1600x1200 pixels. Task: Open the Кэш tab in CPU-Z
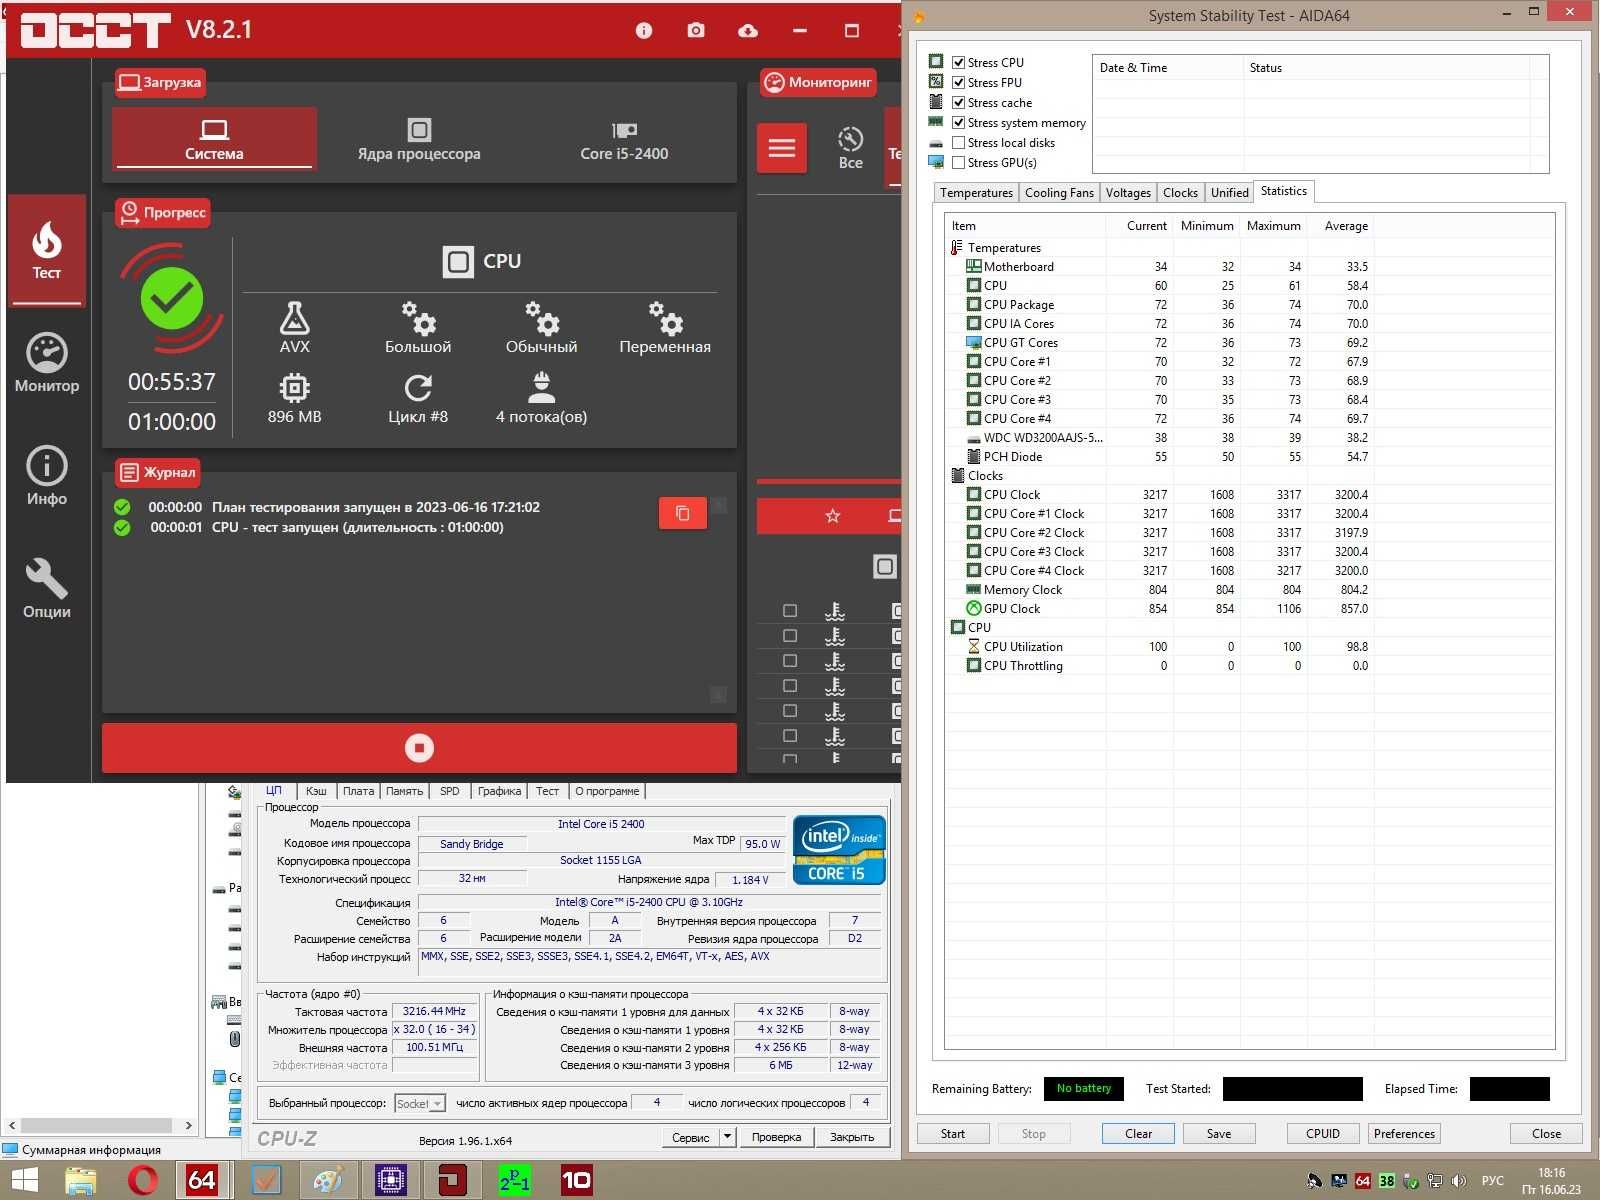click(x=316, y=791)
